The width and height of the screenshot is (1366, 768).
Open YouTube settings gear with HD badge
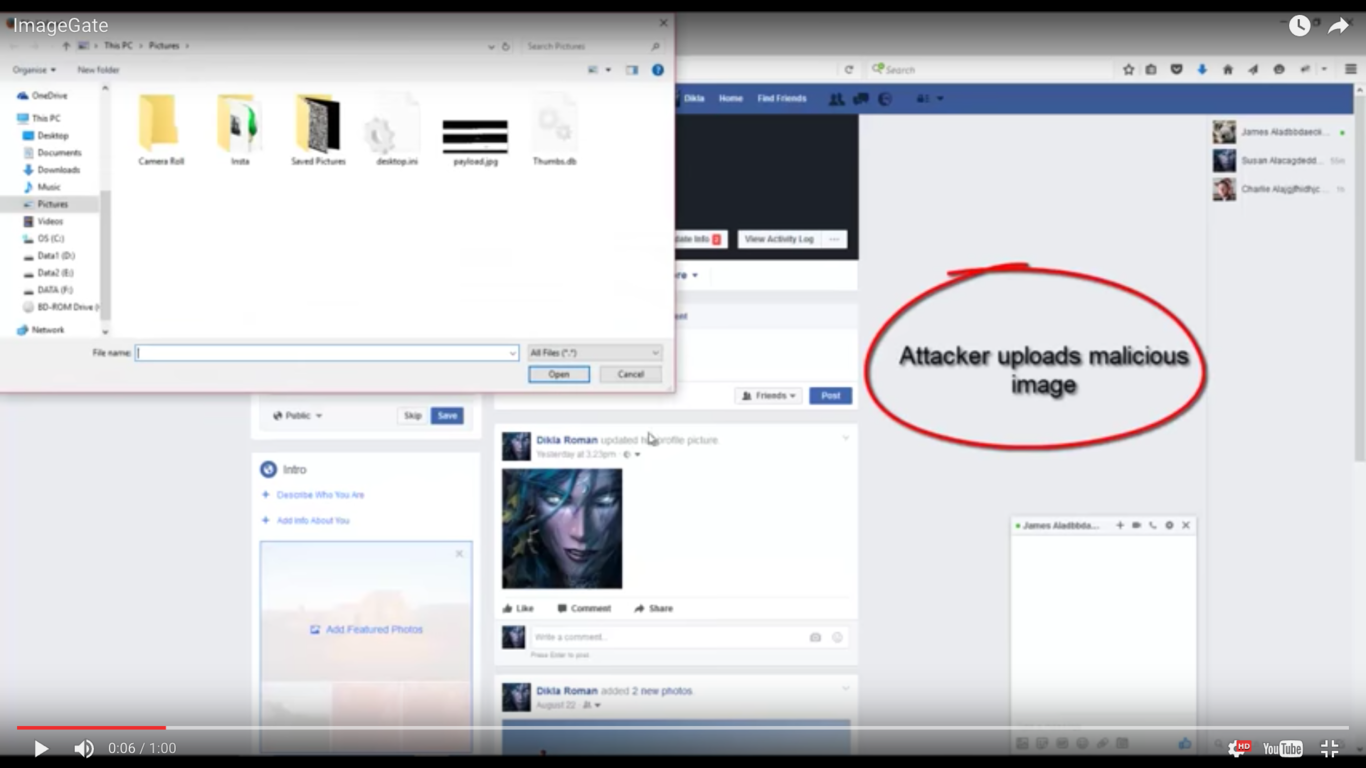coord(1238,748)
